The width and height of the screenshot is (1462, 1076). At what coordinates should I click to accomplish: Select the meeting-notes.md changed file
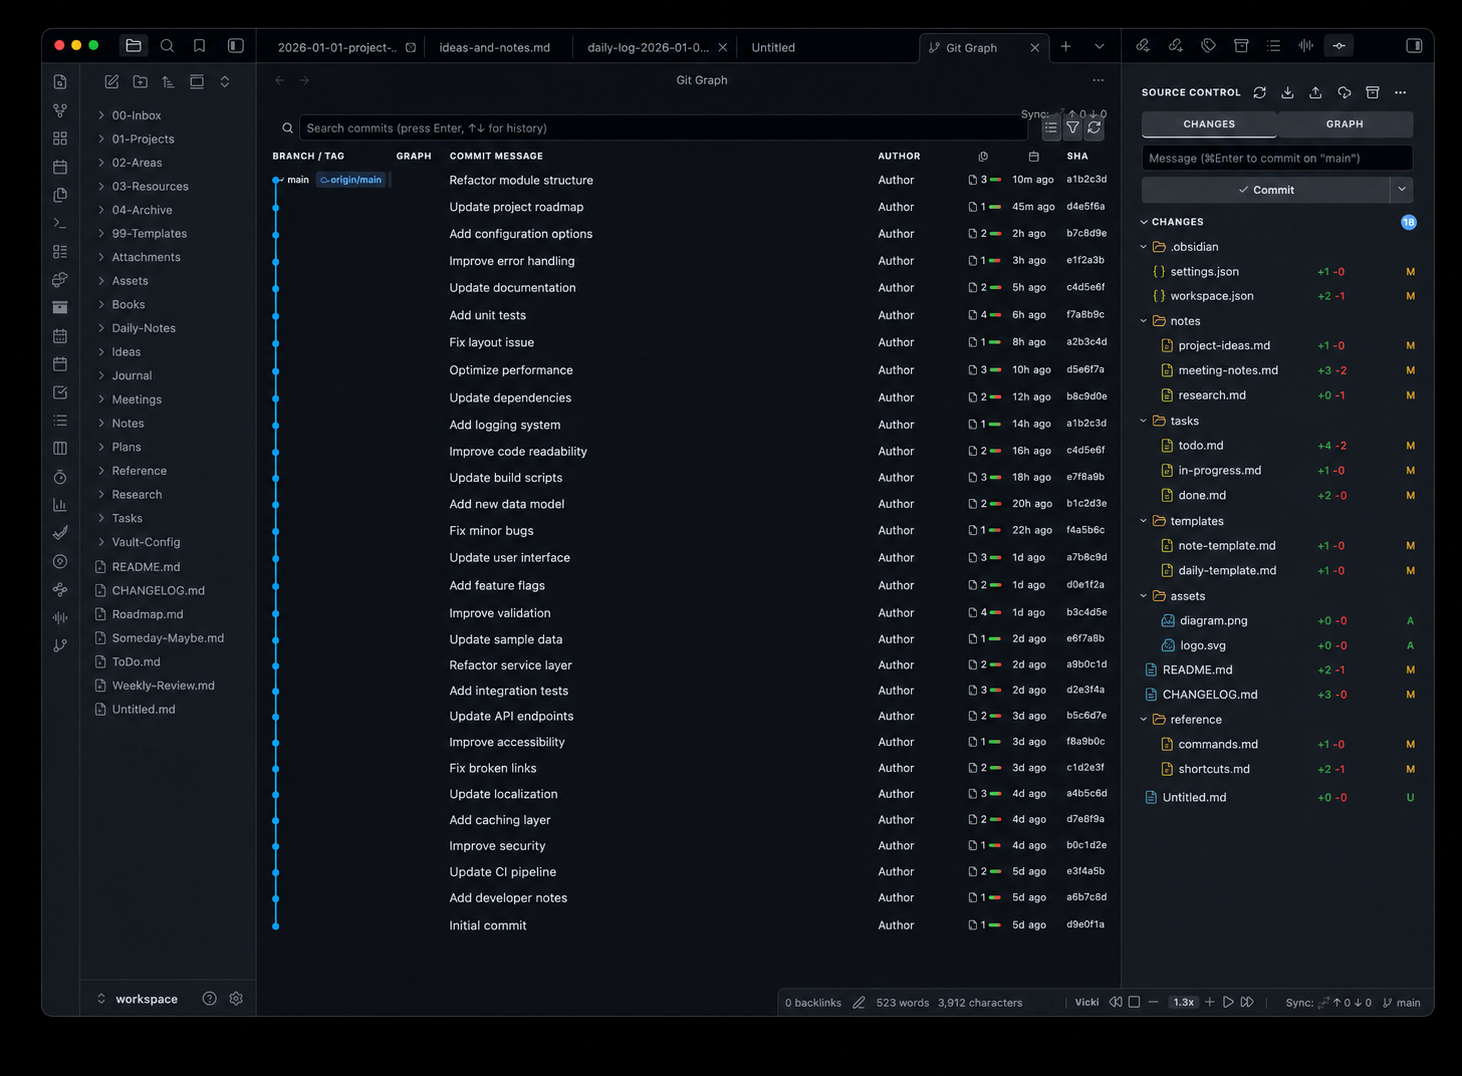(1228, 370)
